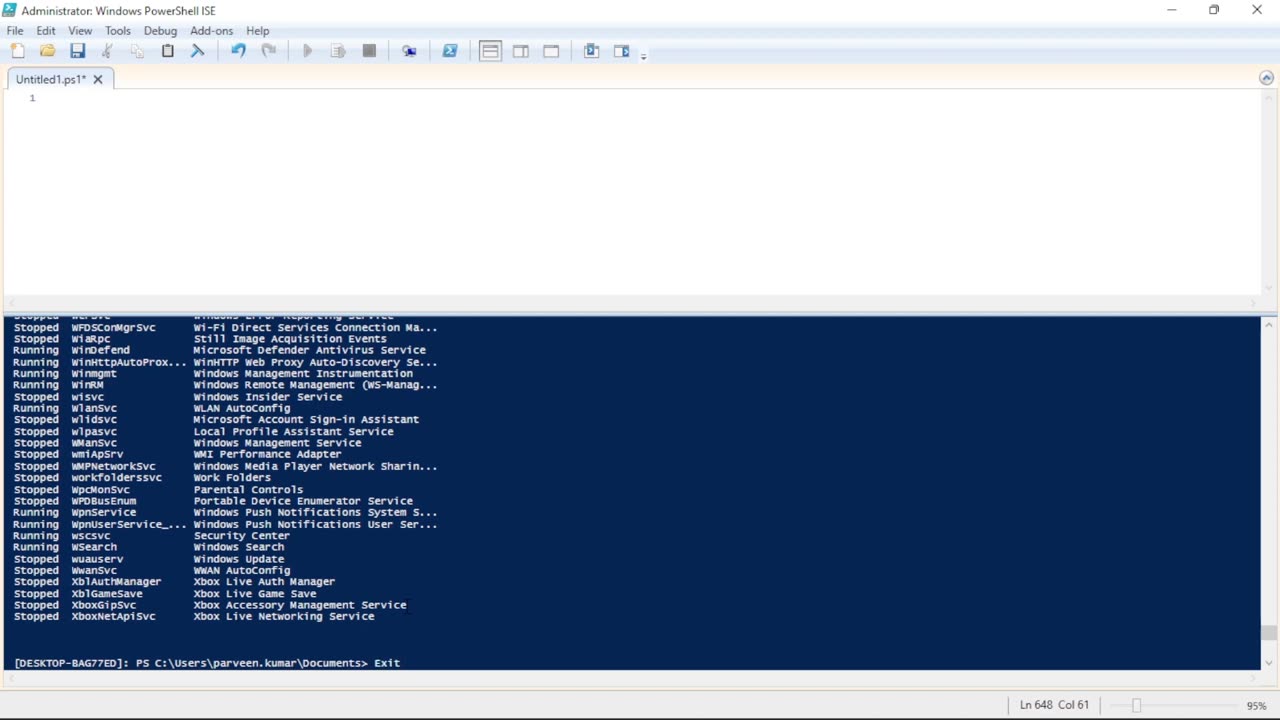The height and width of the screenshot is (720, 1280).
Task: Click the WPDBusEnum service name
Action: (104, 501)
